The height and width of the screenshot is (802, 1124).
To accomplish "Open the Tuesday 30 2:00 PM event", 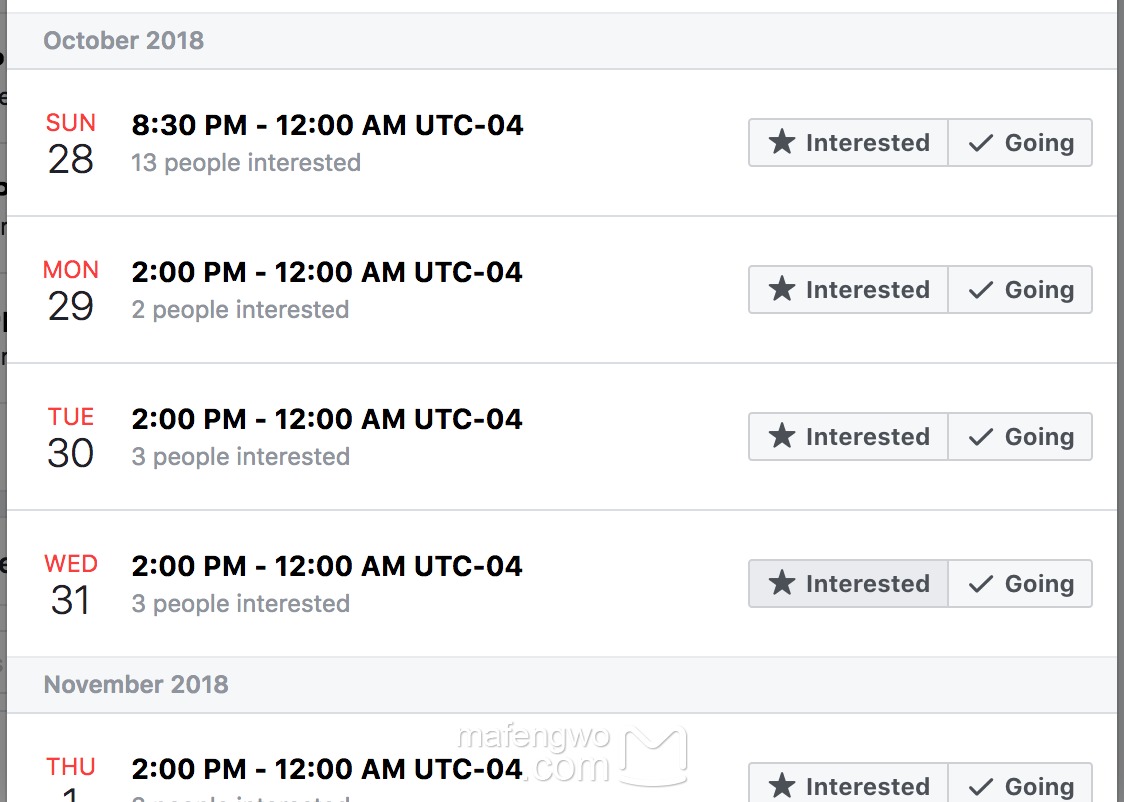I will tap(327, 419).
